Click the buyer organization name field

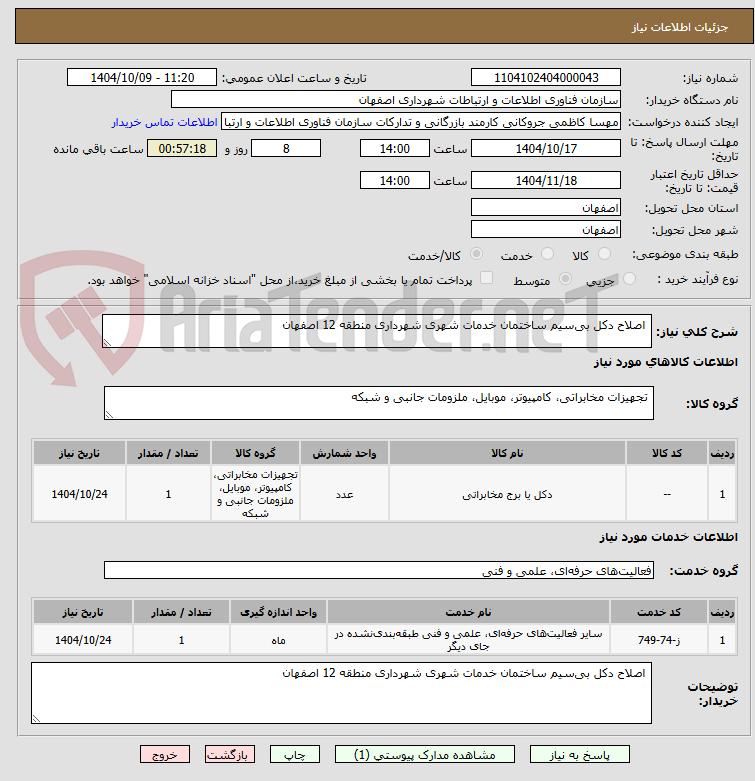click(x=396, y=100)
